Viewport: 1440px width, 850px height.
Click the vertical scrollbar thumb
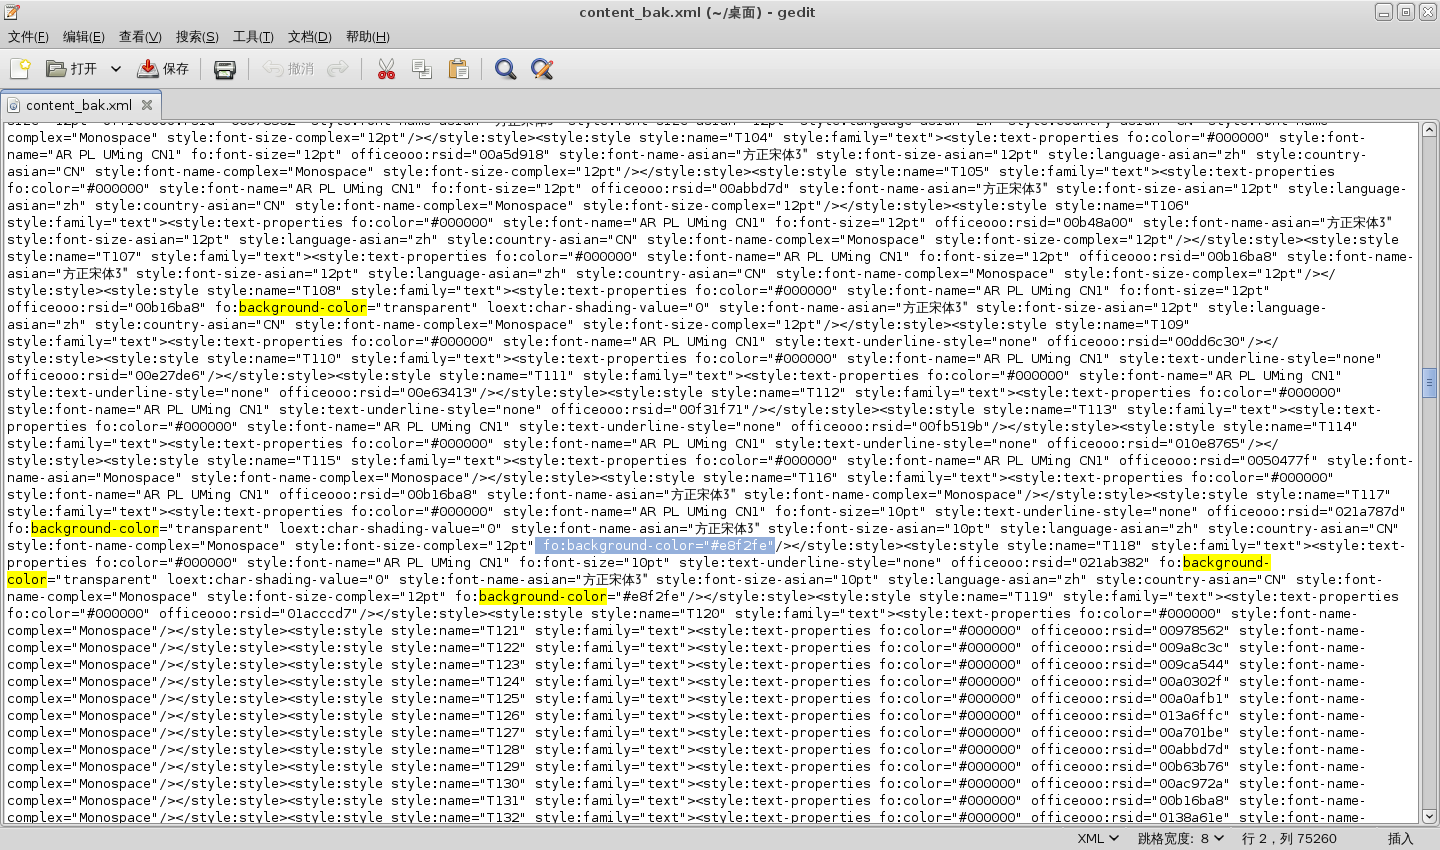[1429, 383]
